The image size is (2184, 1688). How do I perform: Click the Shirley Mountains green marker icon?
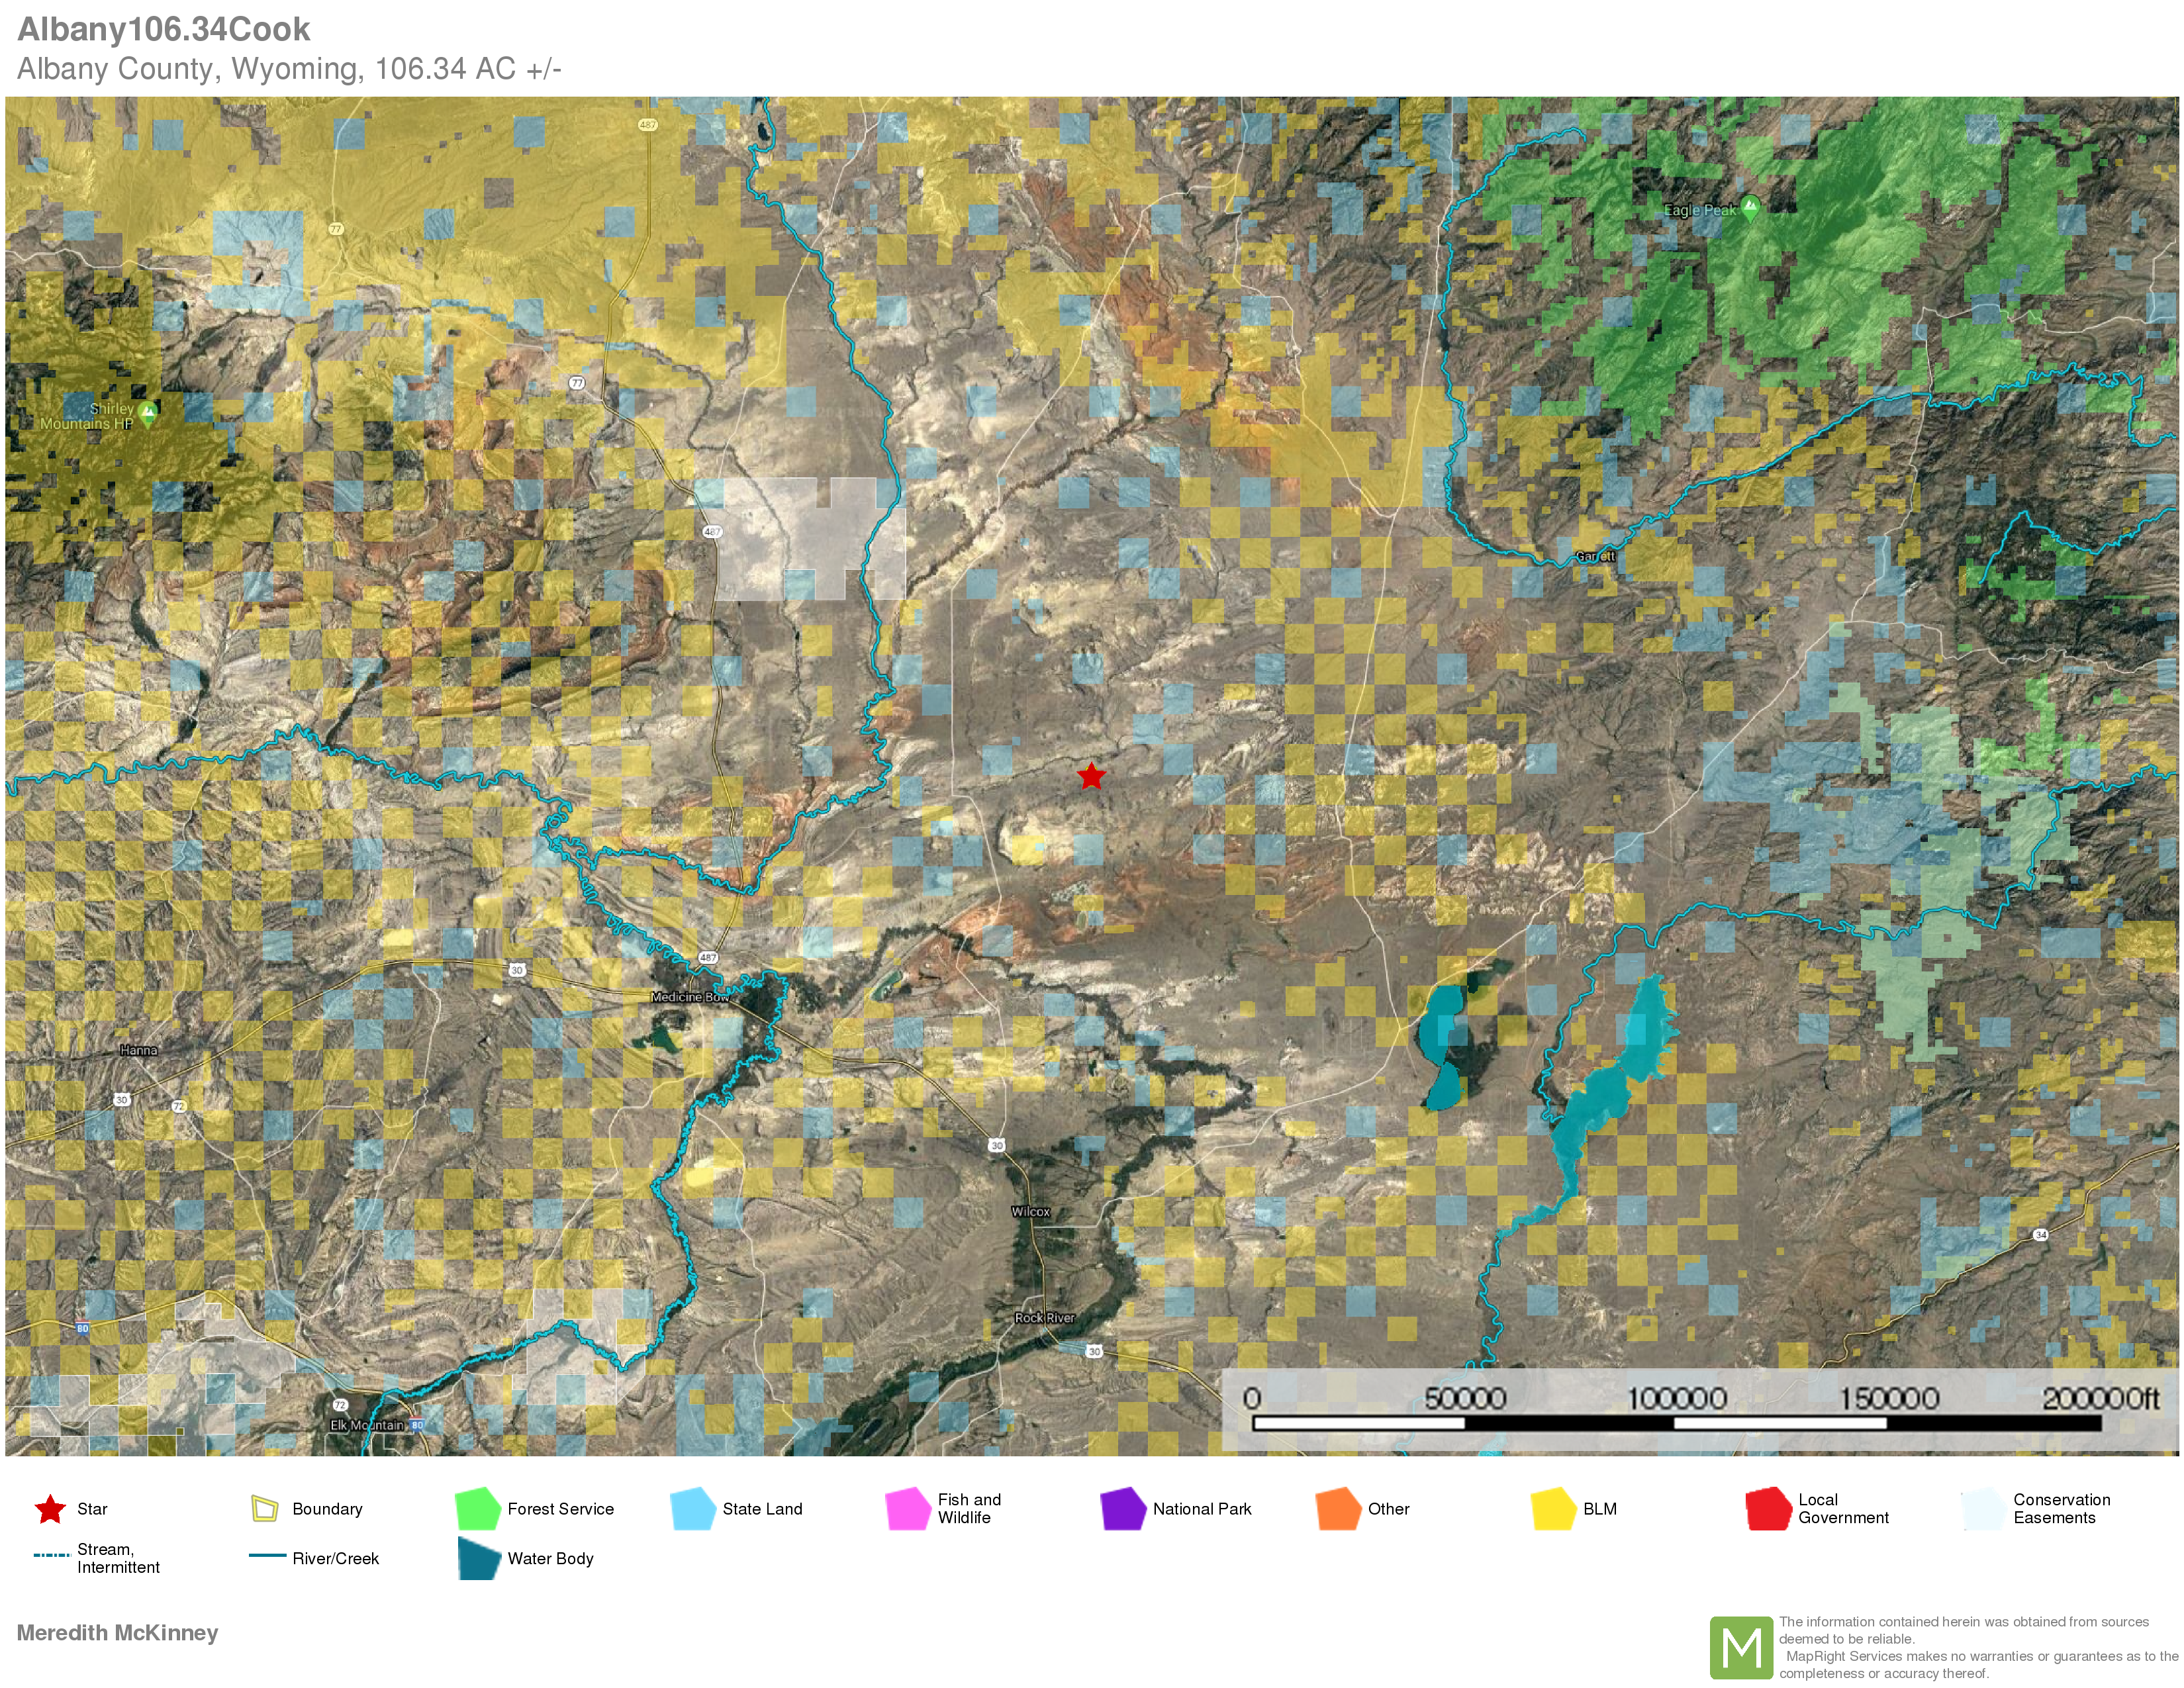[148, 412]
